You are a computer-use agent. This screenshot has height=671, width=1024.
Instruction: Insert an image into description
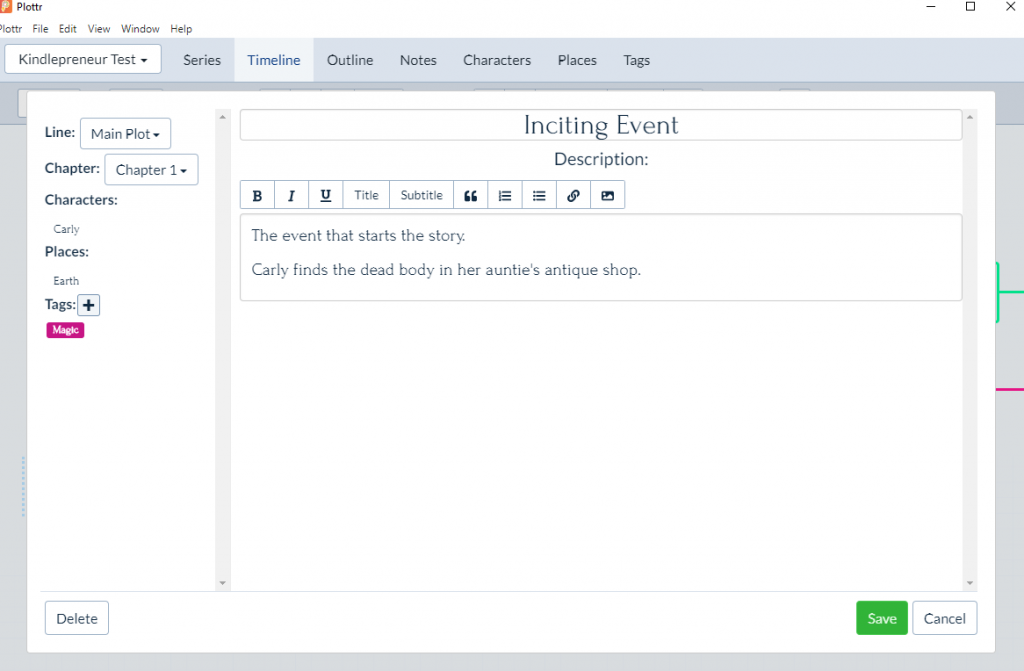607,195
